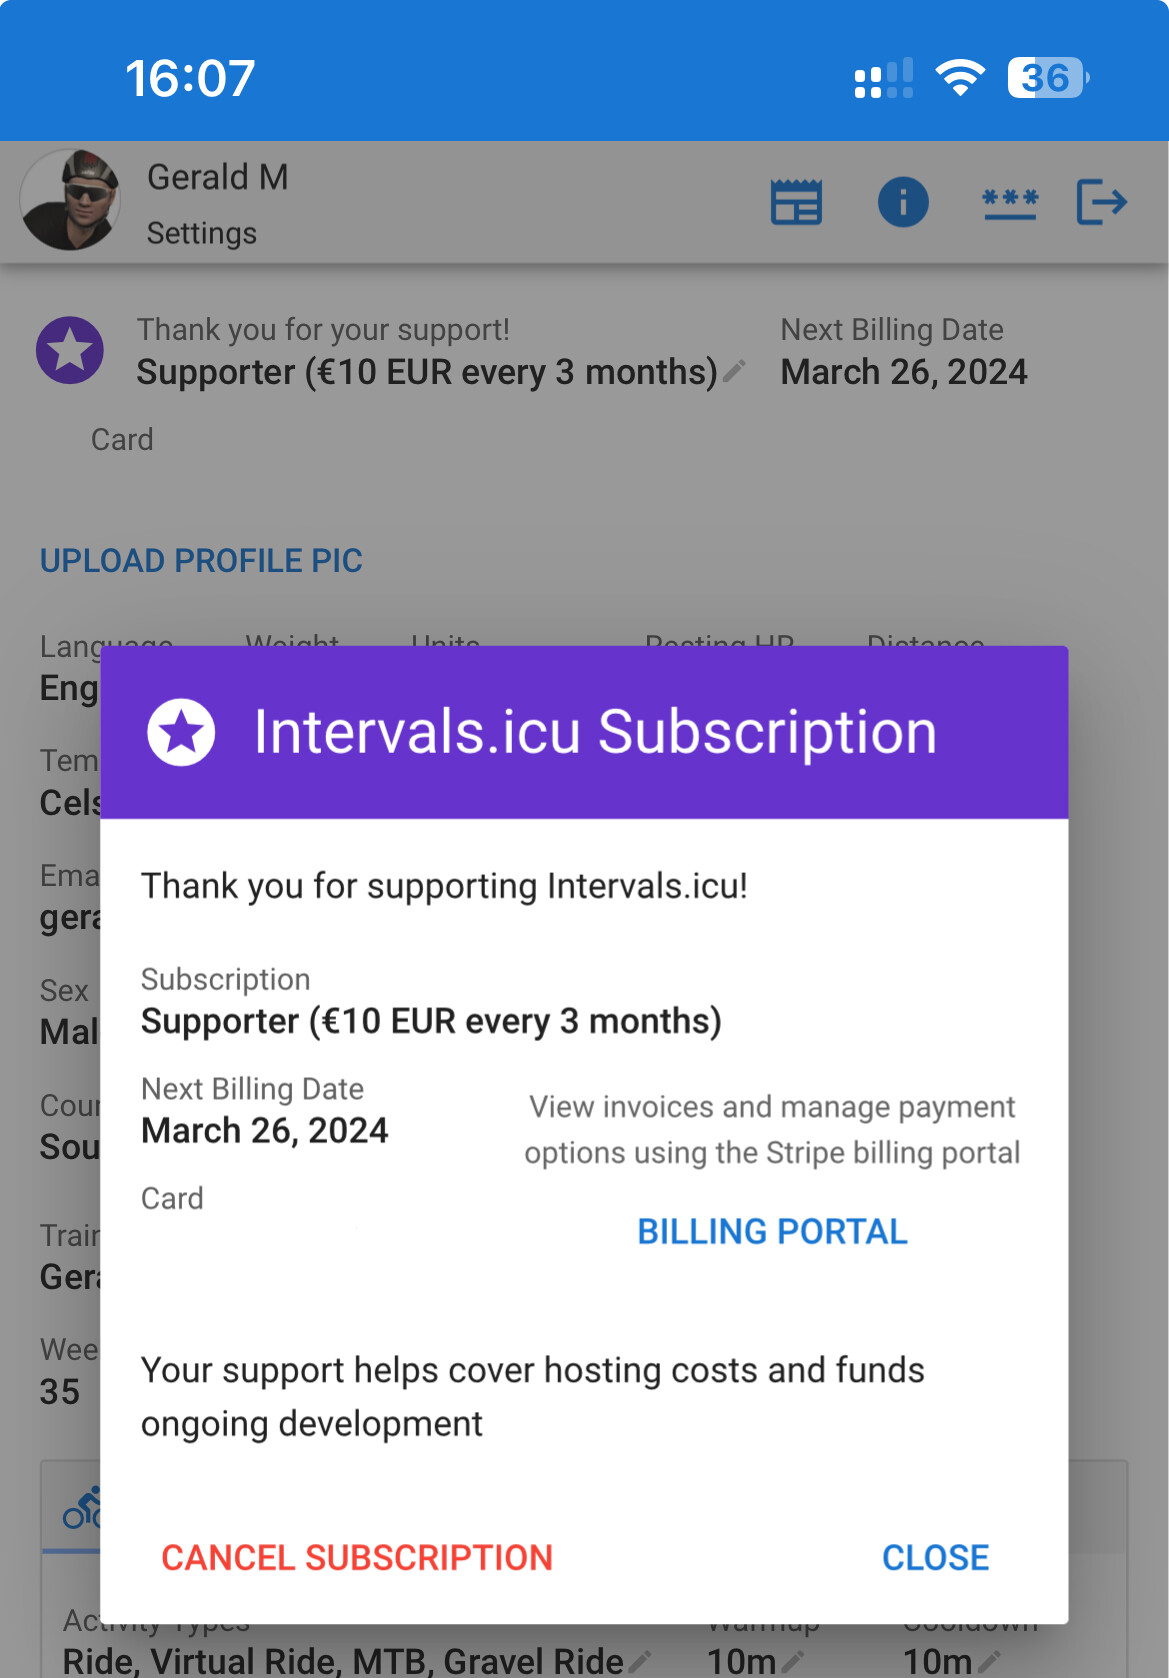Click the Card field in the dialog
Screen dimensions: 1169x1678
(x=172, y=1198)
